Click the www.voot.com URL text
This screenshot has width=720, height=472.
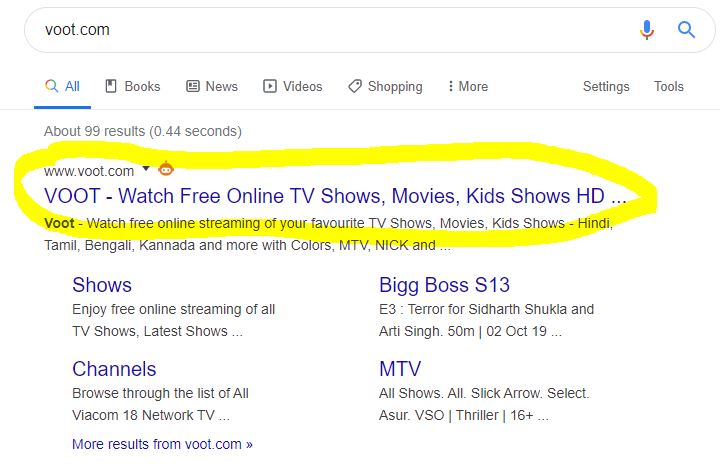pyautogui.click(x=89, y=171)
